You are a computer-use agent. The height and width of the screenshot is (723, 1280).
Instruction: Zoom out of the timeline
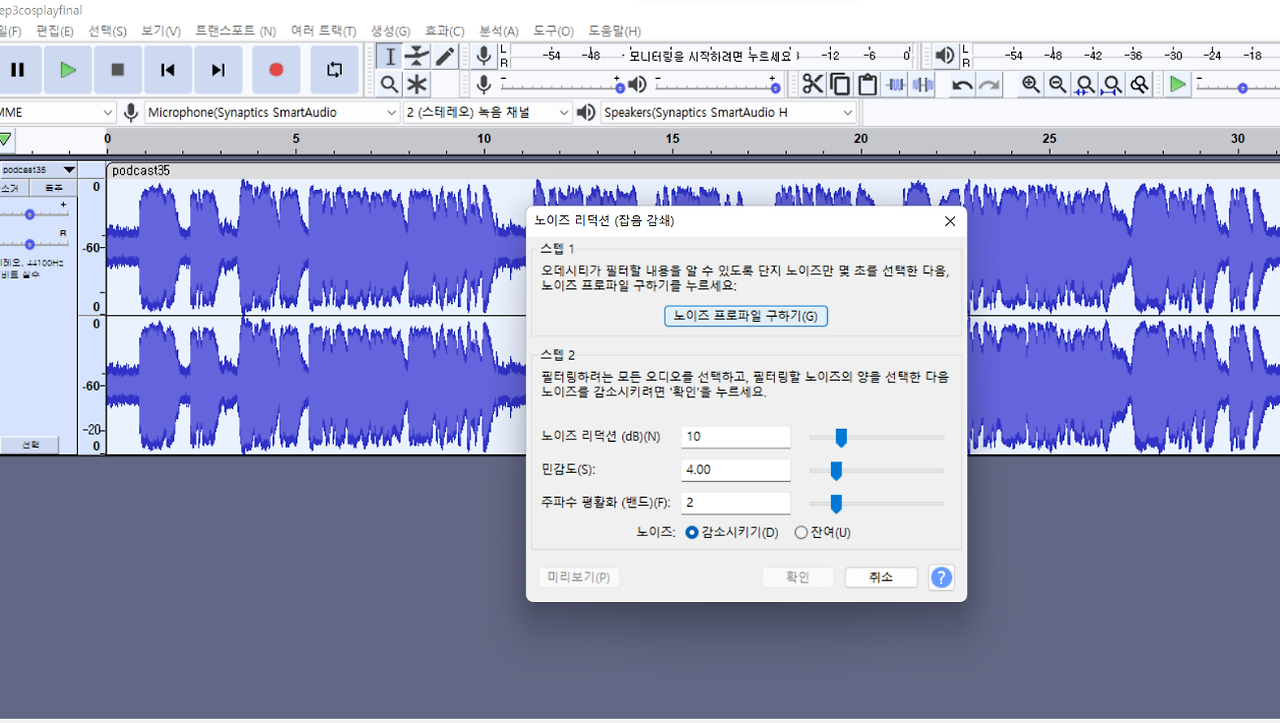pos(1058,84)
